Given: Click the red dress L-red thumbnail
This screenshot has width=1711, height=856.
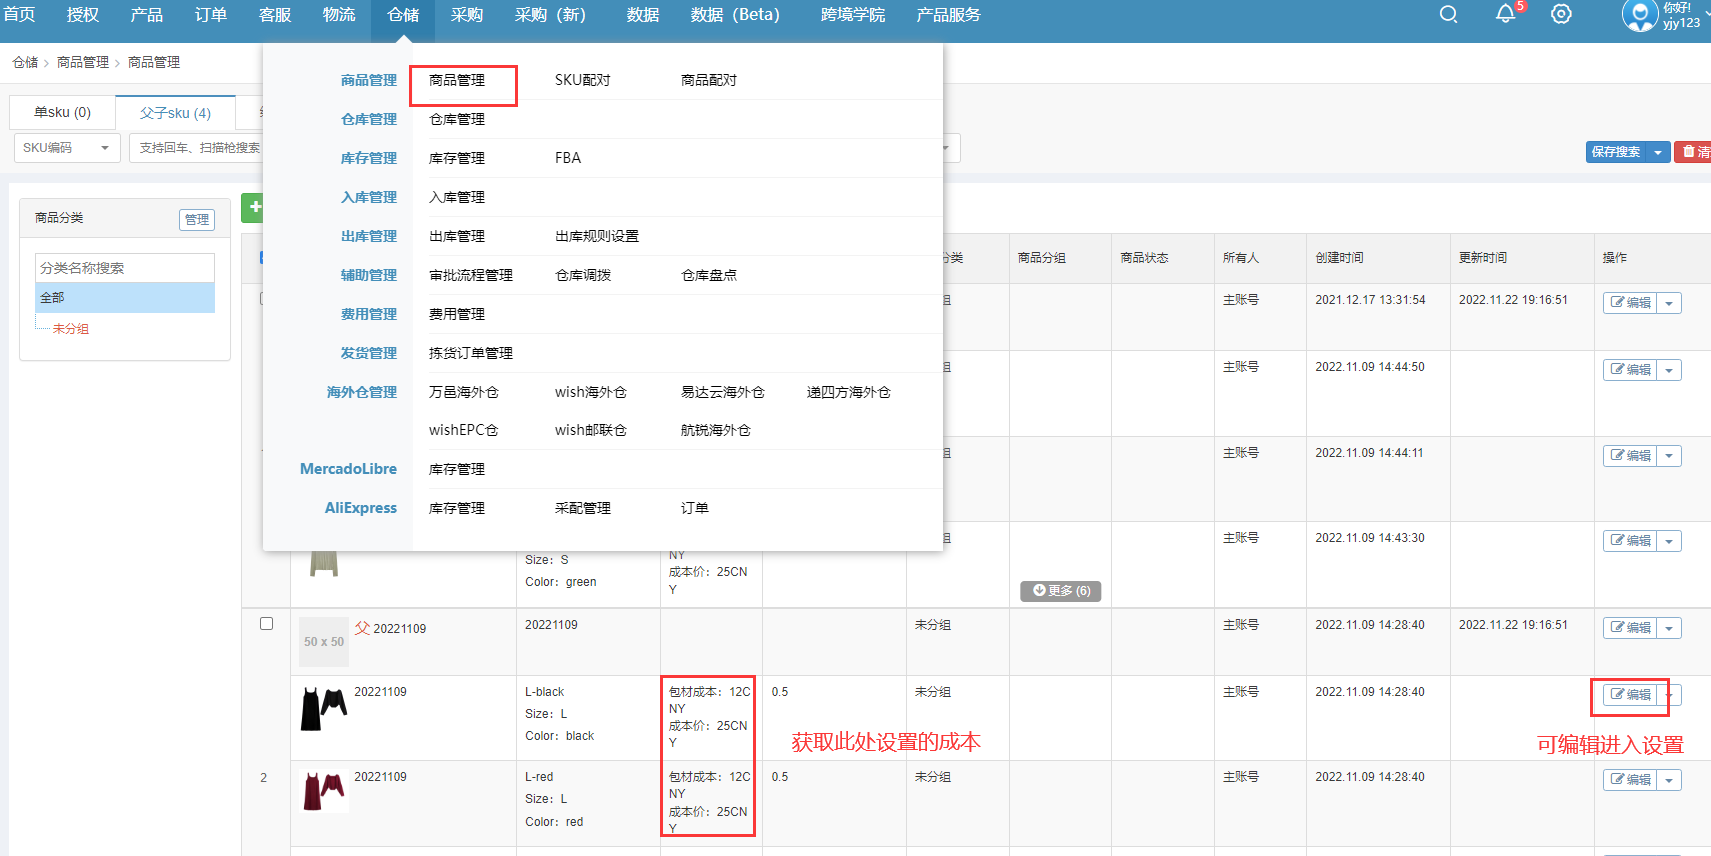Looking at the screenshot, I should pos(324,792).
